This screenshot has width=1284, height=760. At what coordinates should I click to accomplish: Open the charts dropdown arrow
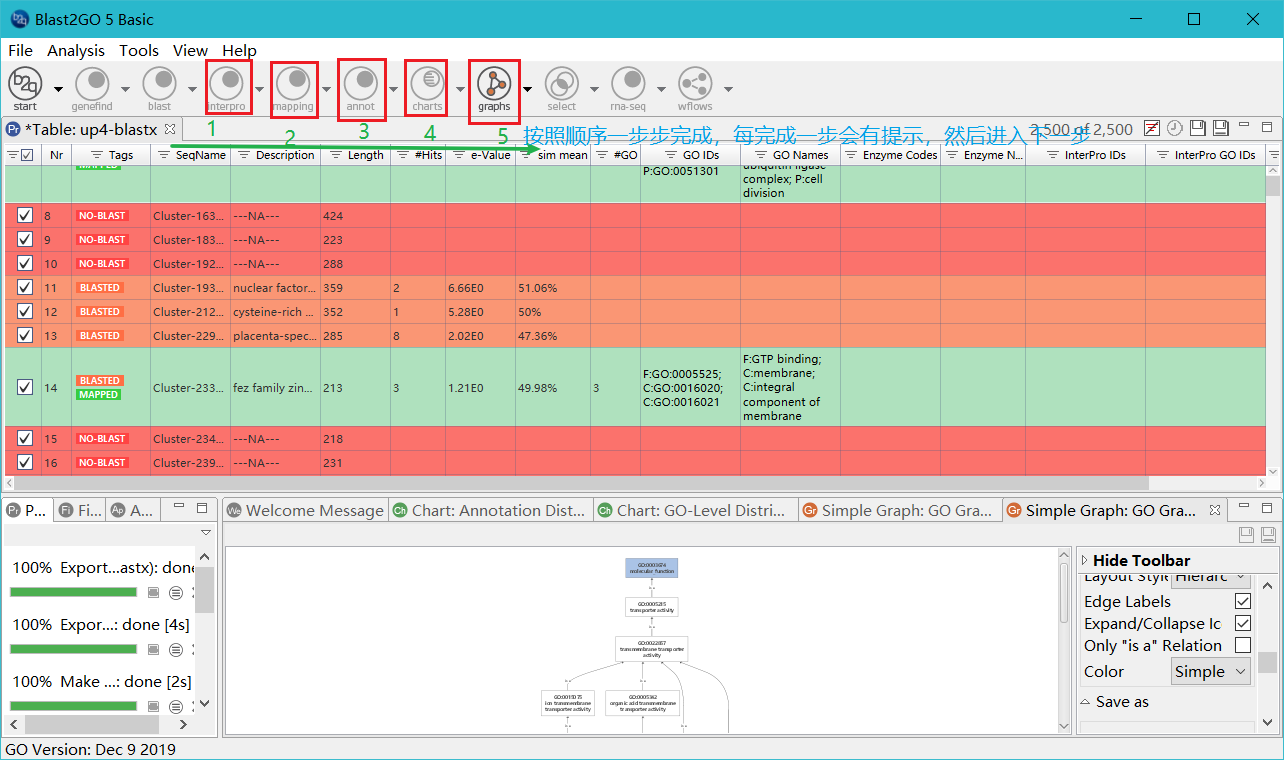tap(460, 89)
